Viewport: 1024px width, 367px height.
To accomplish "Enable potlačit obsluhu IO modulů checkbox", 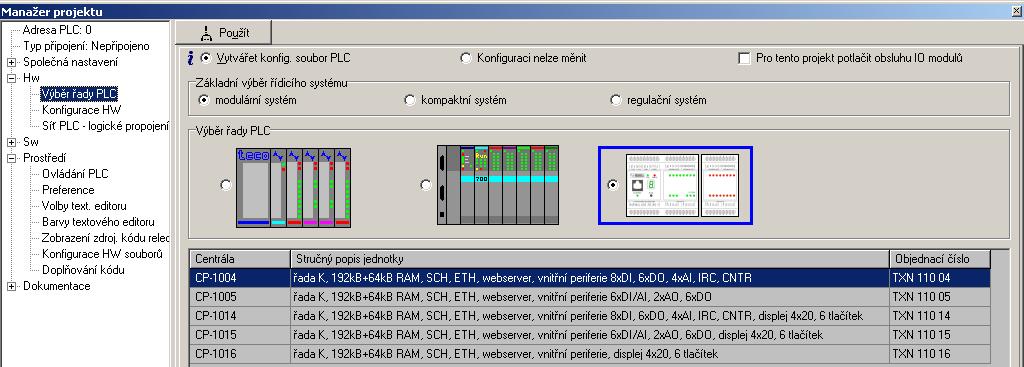I will [x=744, y=58].
